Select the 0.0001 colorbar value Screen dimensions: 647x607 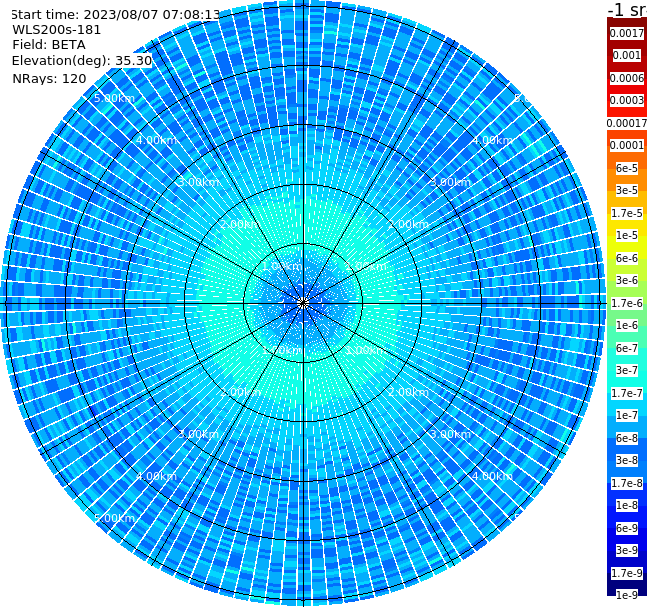tap(627, 145)
